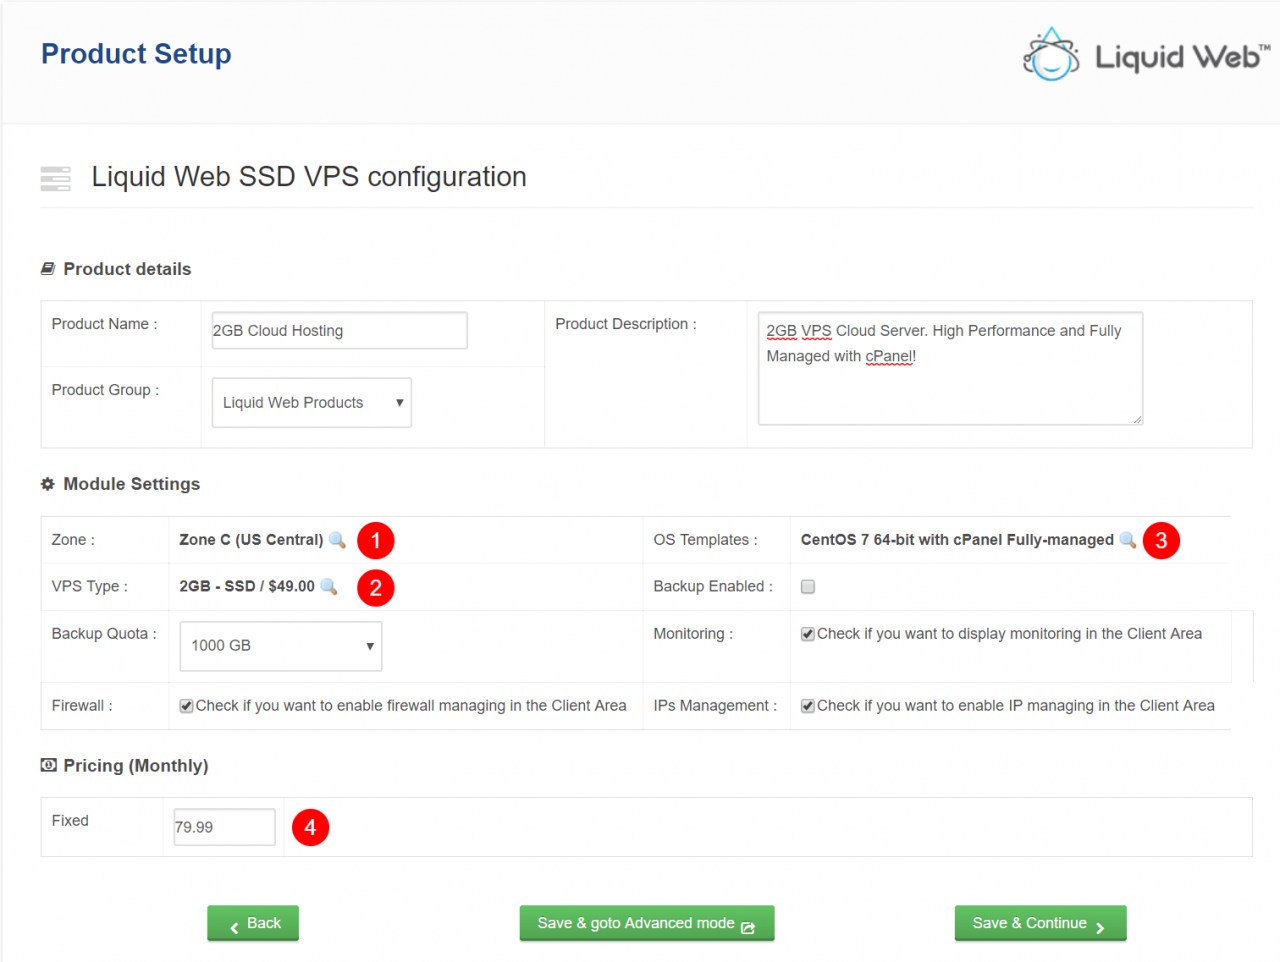Click the Firewall label

82,706
